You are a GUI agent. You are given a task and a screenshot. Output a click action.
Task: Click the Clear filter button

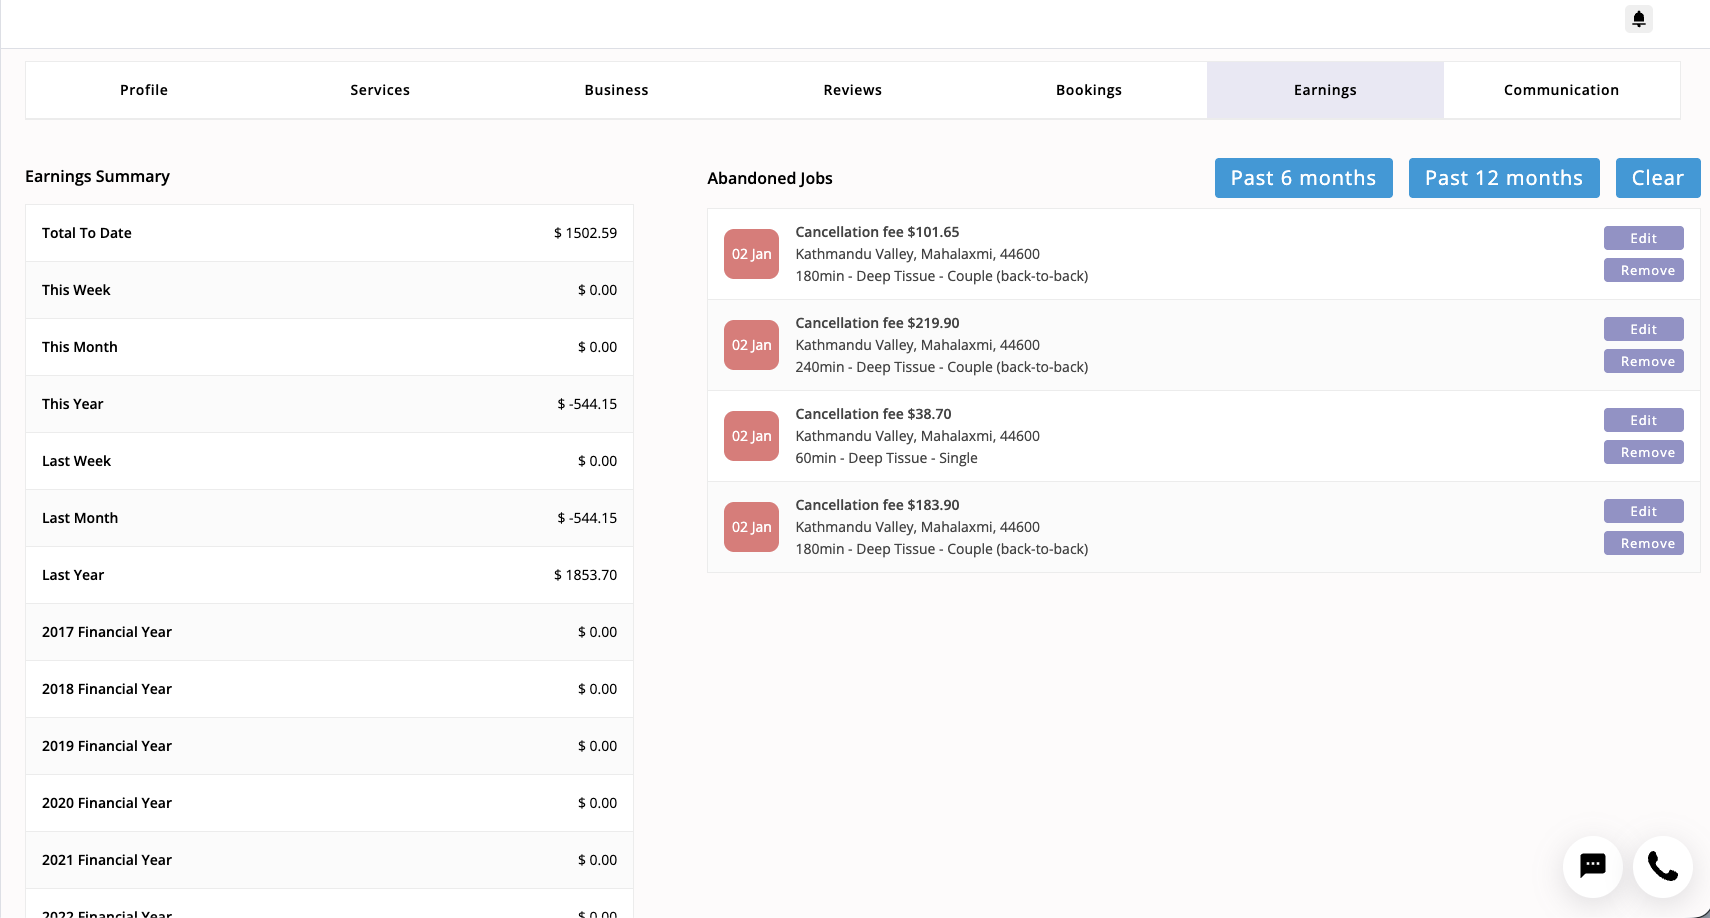[x=1658, y=178]
